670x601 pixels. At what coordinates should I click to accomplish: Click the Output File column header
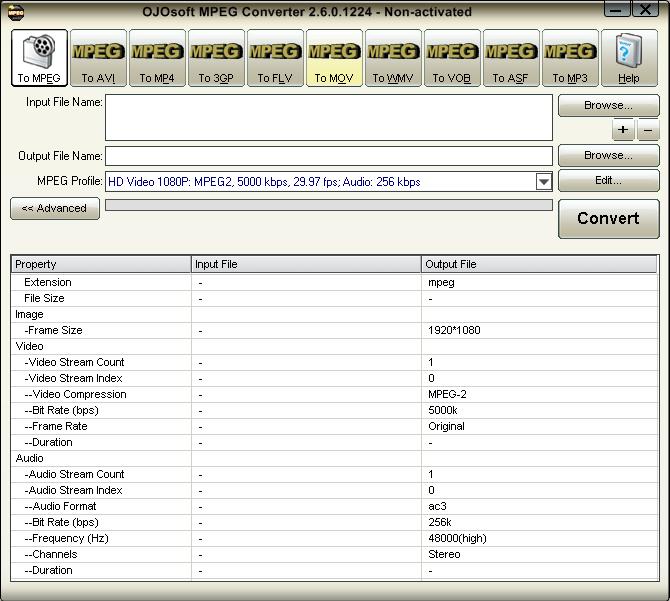[539, 264]
